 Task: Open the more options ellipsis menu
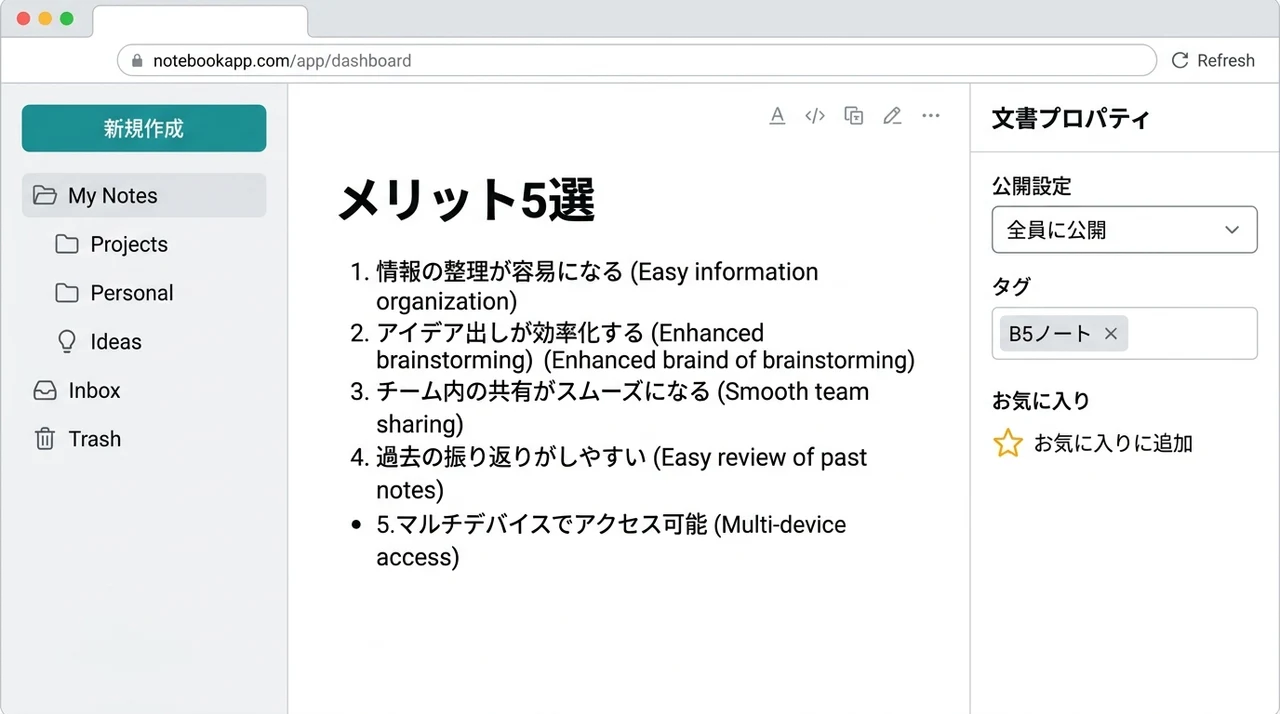931,116
